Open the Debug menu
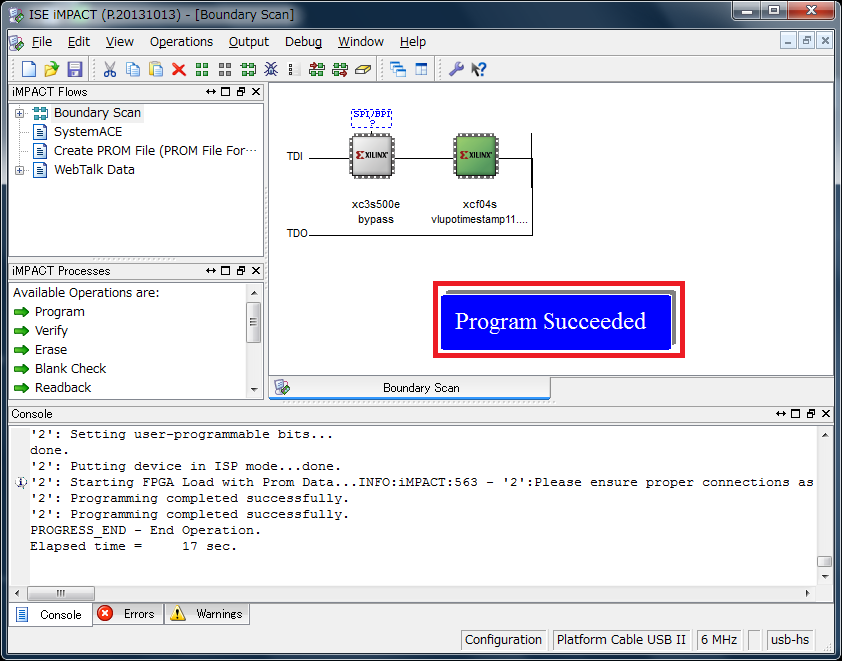This screenshot has width=842, height=661. 303,42
